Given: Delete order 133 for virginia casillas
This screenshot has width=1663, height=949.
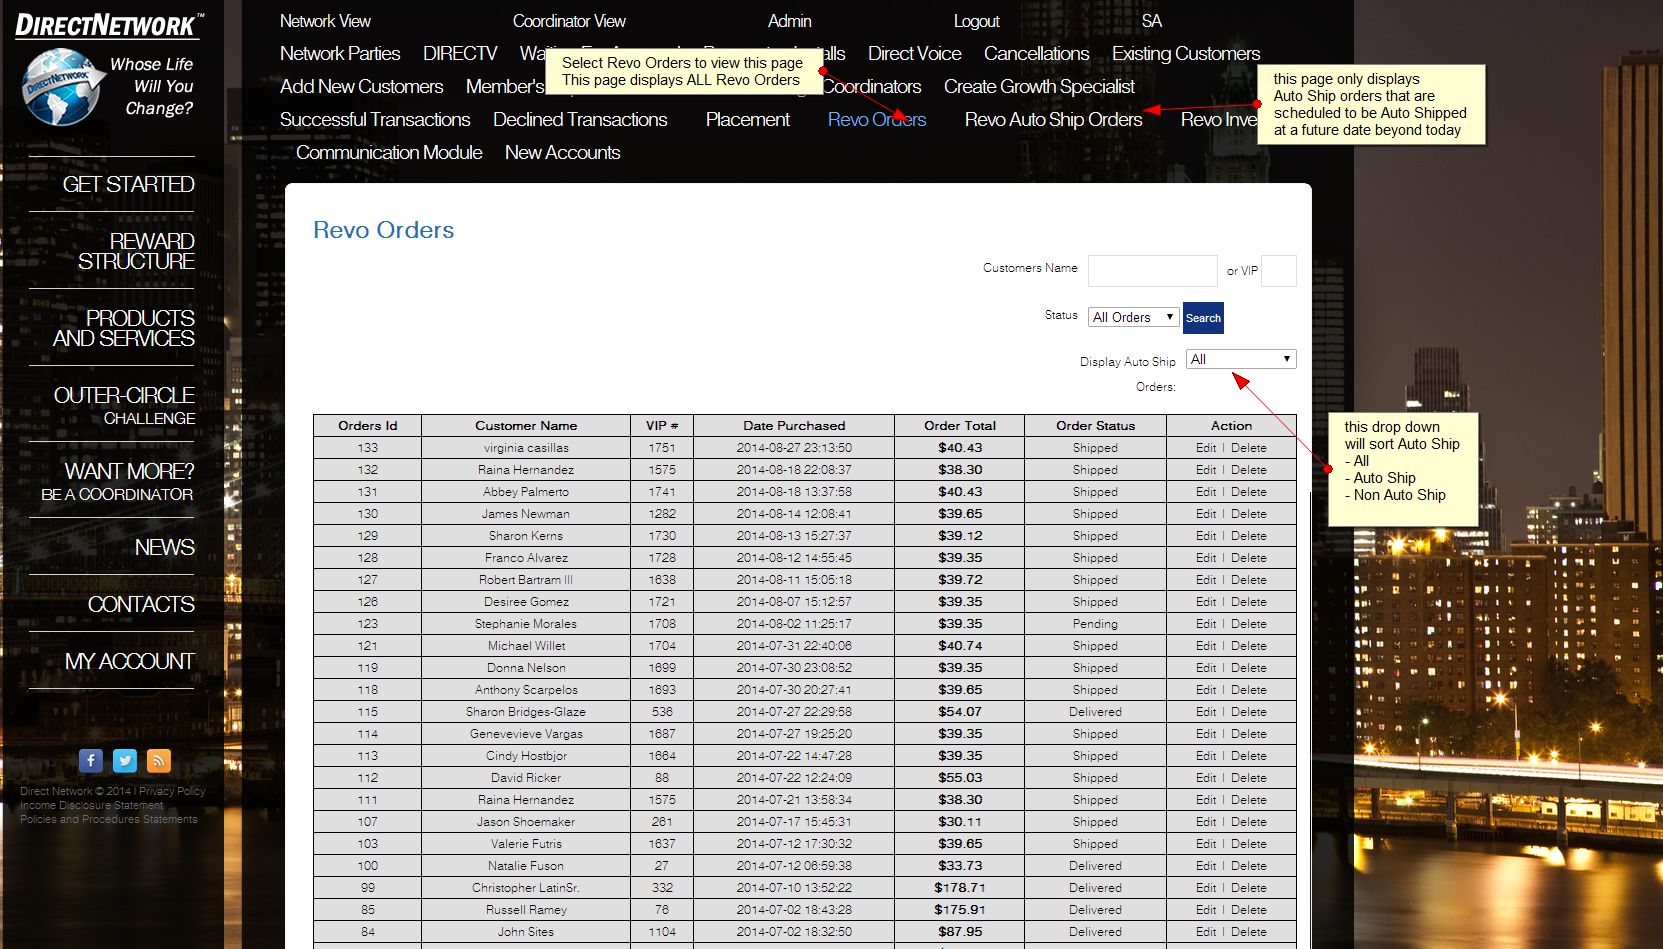Looking at the screenshot, I should (1249, 448).
